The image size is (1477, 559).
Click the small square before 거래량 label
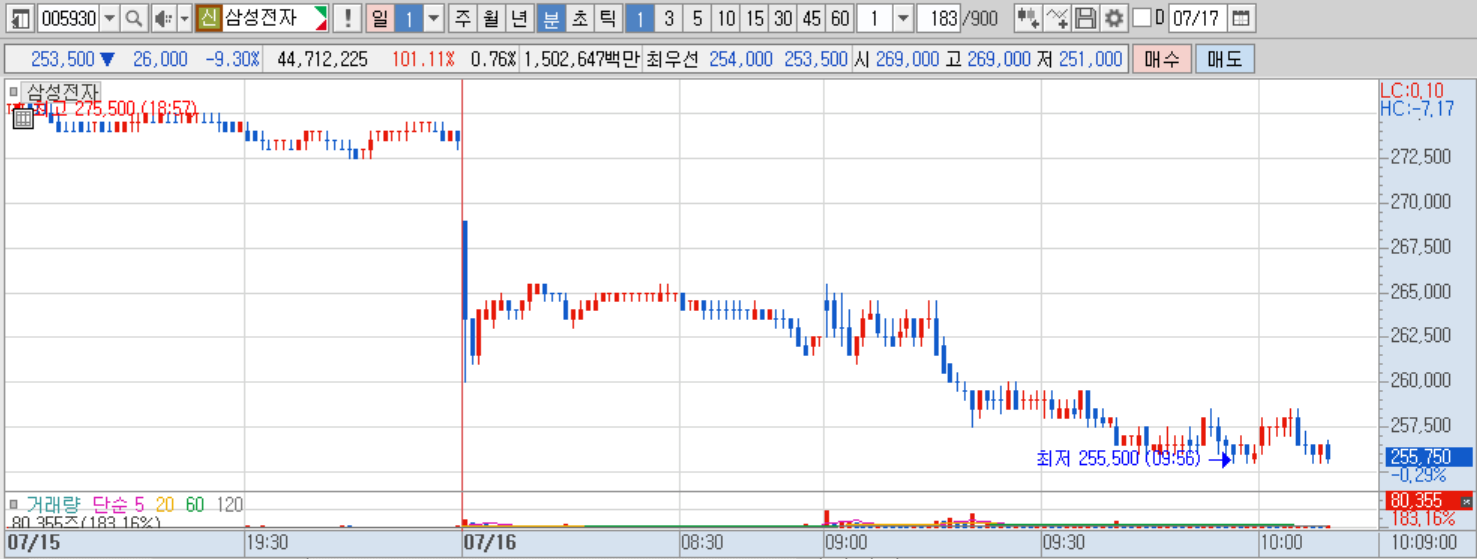[14, 504]
